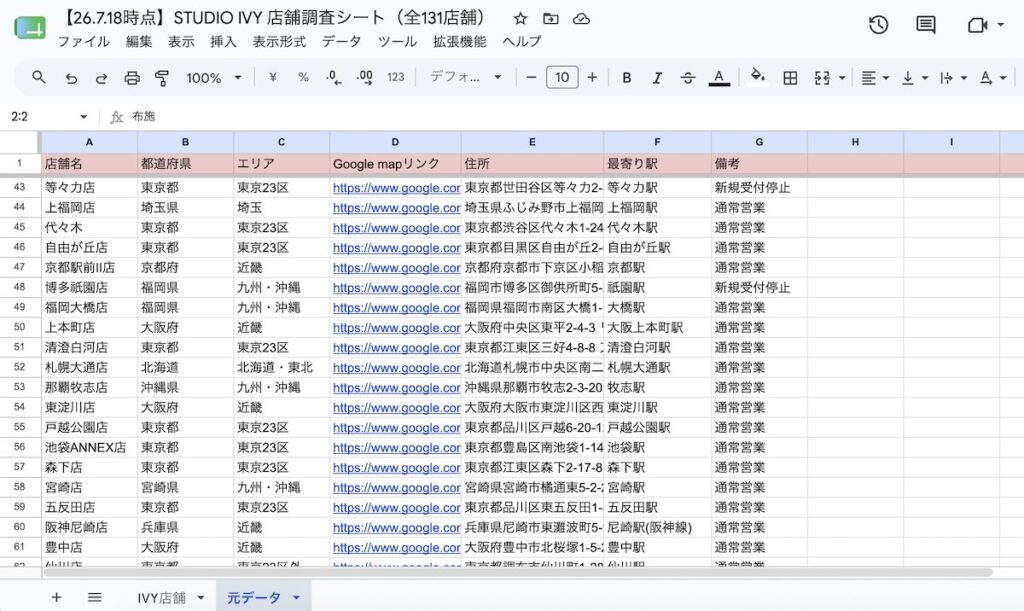This screenshot has width=1024, height=611.
Task: Open the ヘルプ menu
Action: click(521, 42)
